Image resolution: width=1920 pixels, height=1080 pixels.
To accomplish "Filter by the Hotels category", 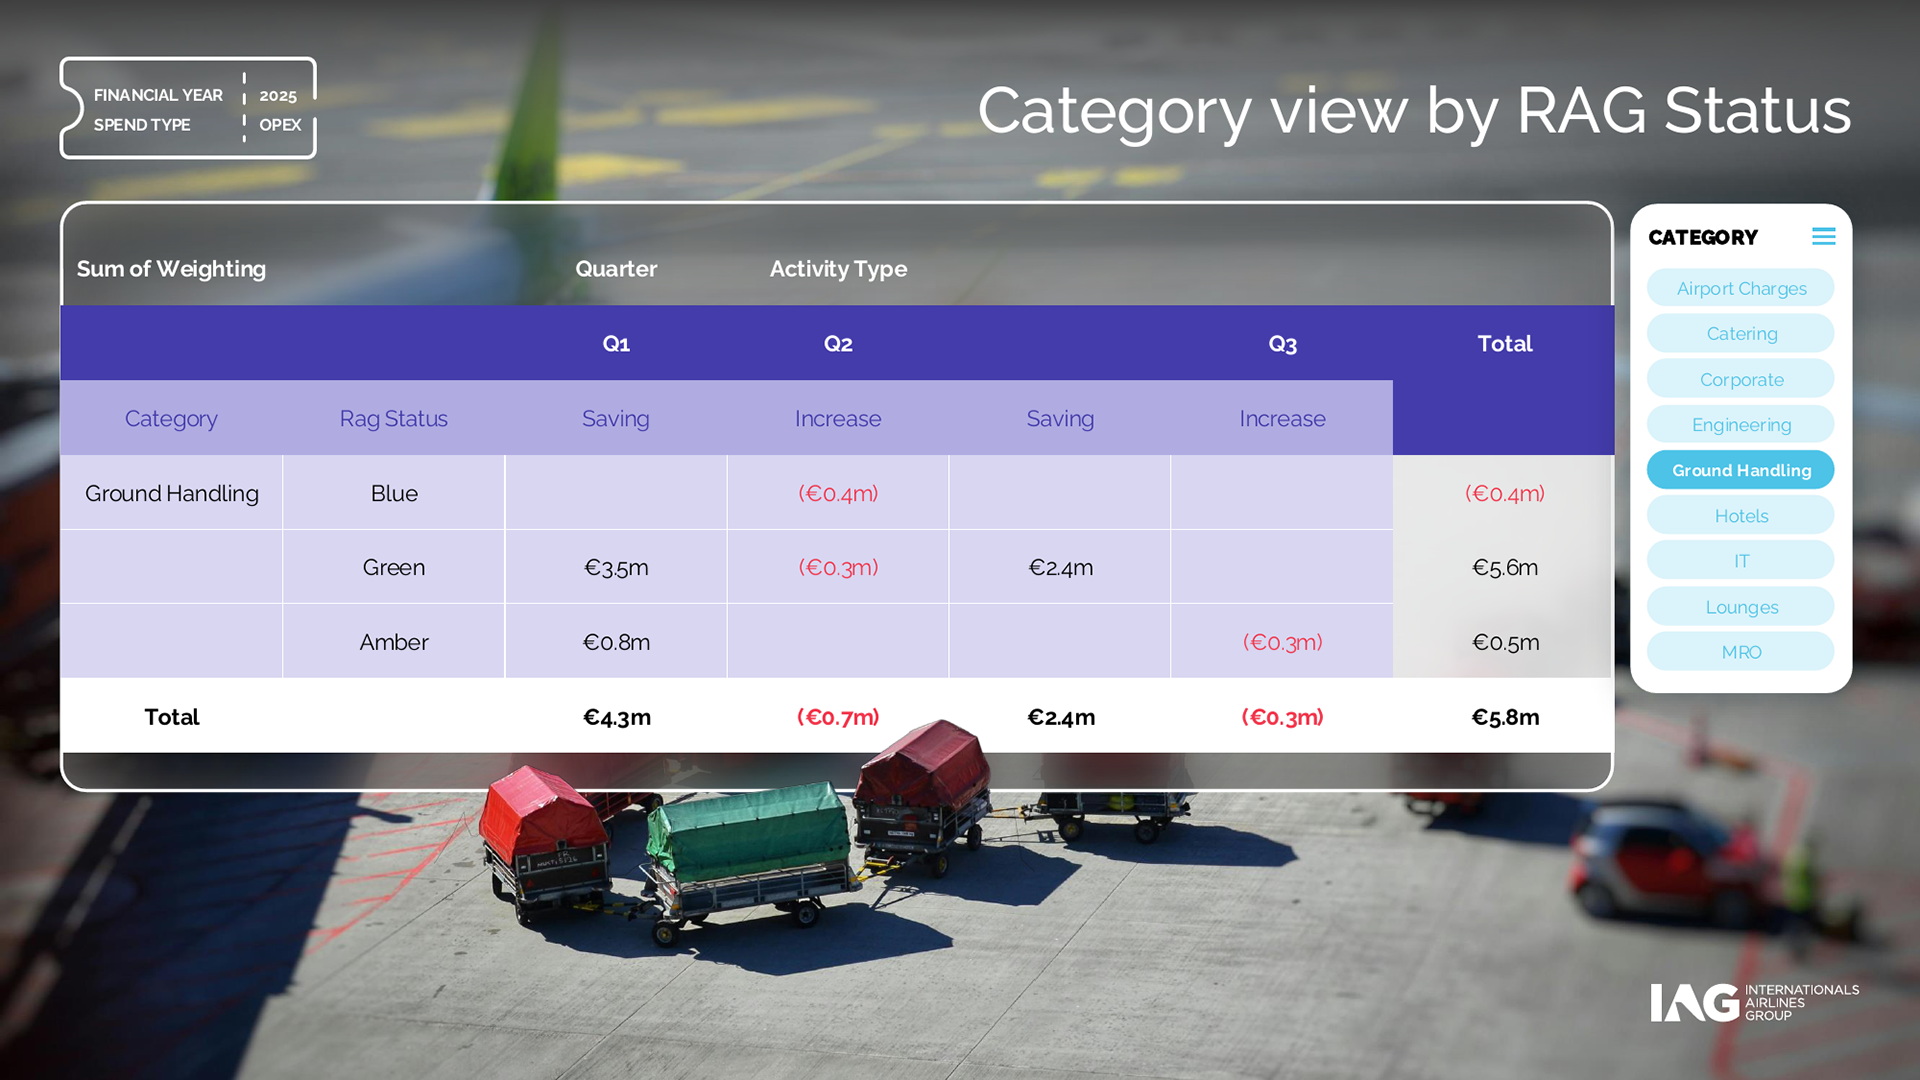I will [1740, 516].
